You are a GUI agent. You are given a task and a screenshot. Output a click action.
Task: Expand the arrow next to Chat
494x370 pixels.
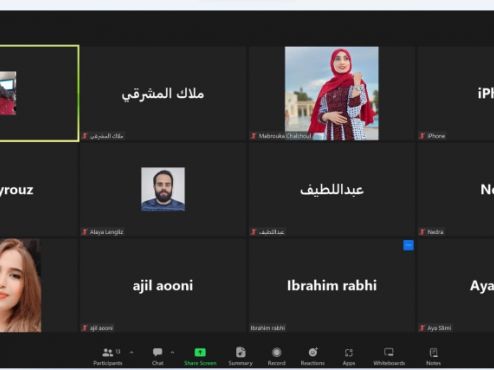[172, 352]
